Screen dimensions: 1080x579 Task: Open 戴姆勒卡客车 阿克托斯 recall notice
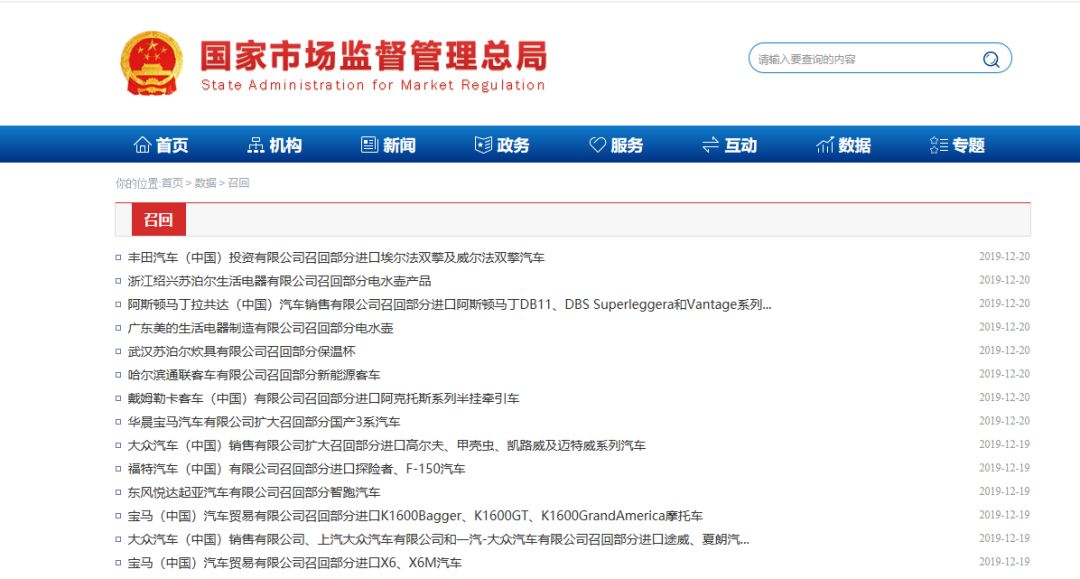(x=323, y=398)
